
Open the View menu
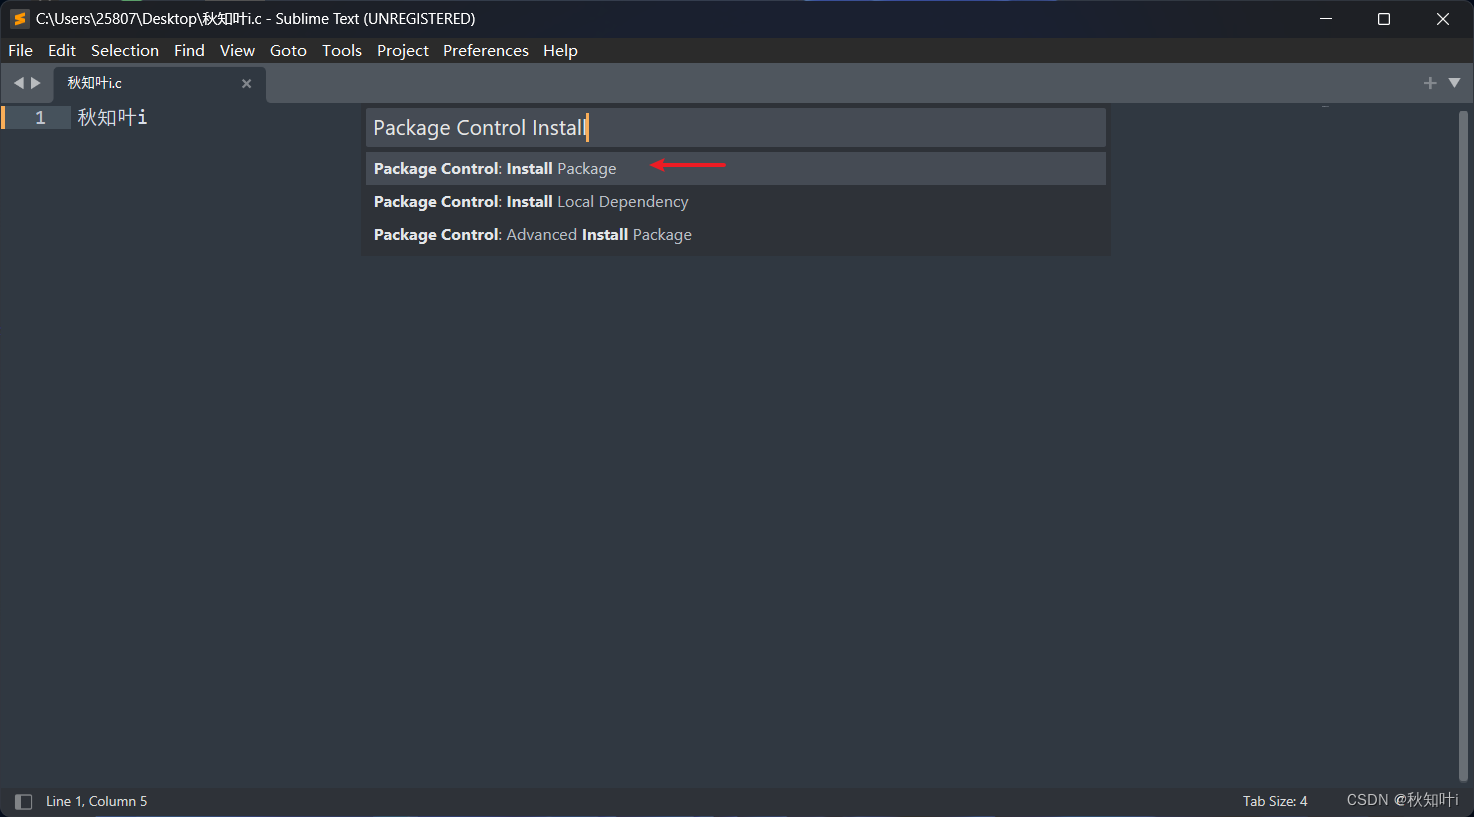coord(237,50)
